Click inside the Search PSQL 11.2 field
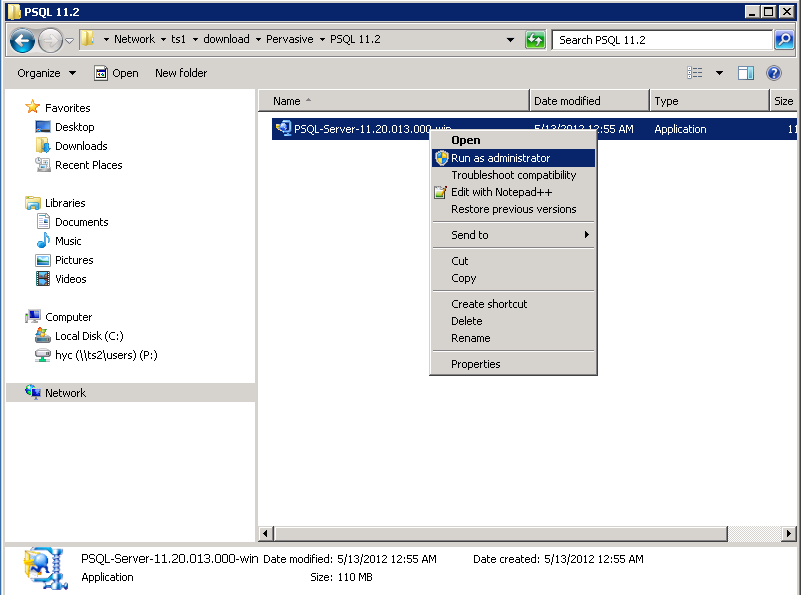Screen dimensions: 801x595 click(x=660, y=40)
